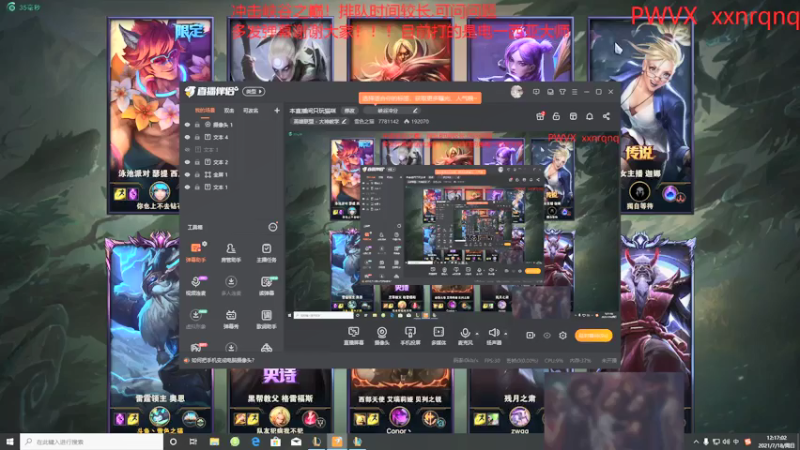The width and height of the screenshot is (800, 450).
Task: Select the active orange scene tab
Action: click(205, 111)
